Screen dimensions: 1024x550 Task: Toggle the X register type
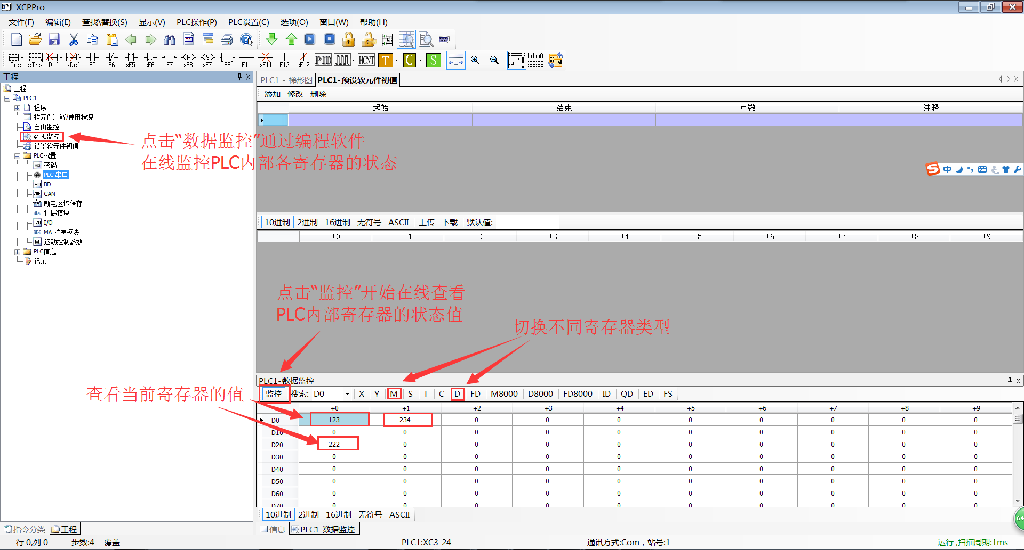click(x=361, y=394)
